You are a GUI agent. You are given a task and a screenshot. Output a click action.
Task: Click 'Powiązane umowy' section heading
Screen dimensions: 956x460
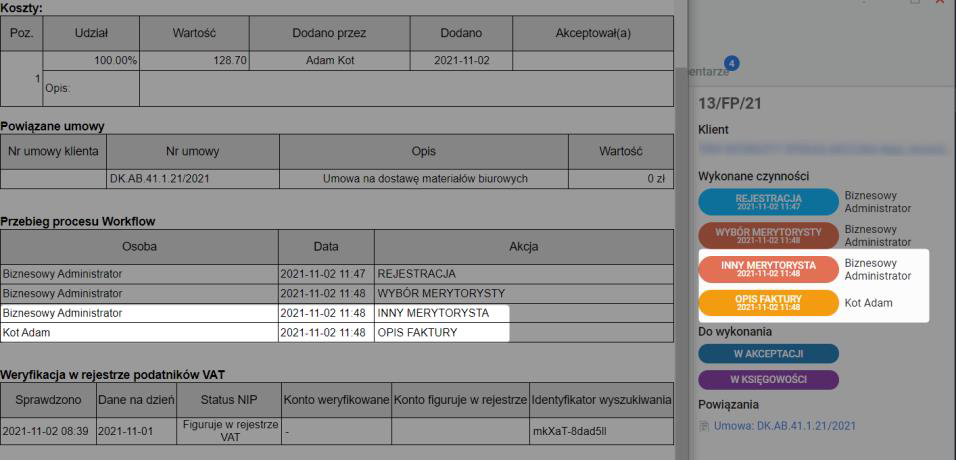[52, 126]
